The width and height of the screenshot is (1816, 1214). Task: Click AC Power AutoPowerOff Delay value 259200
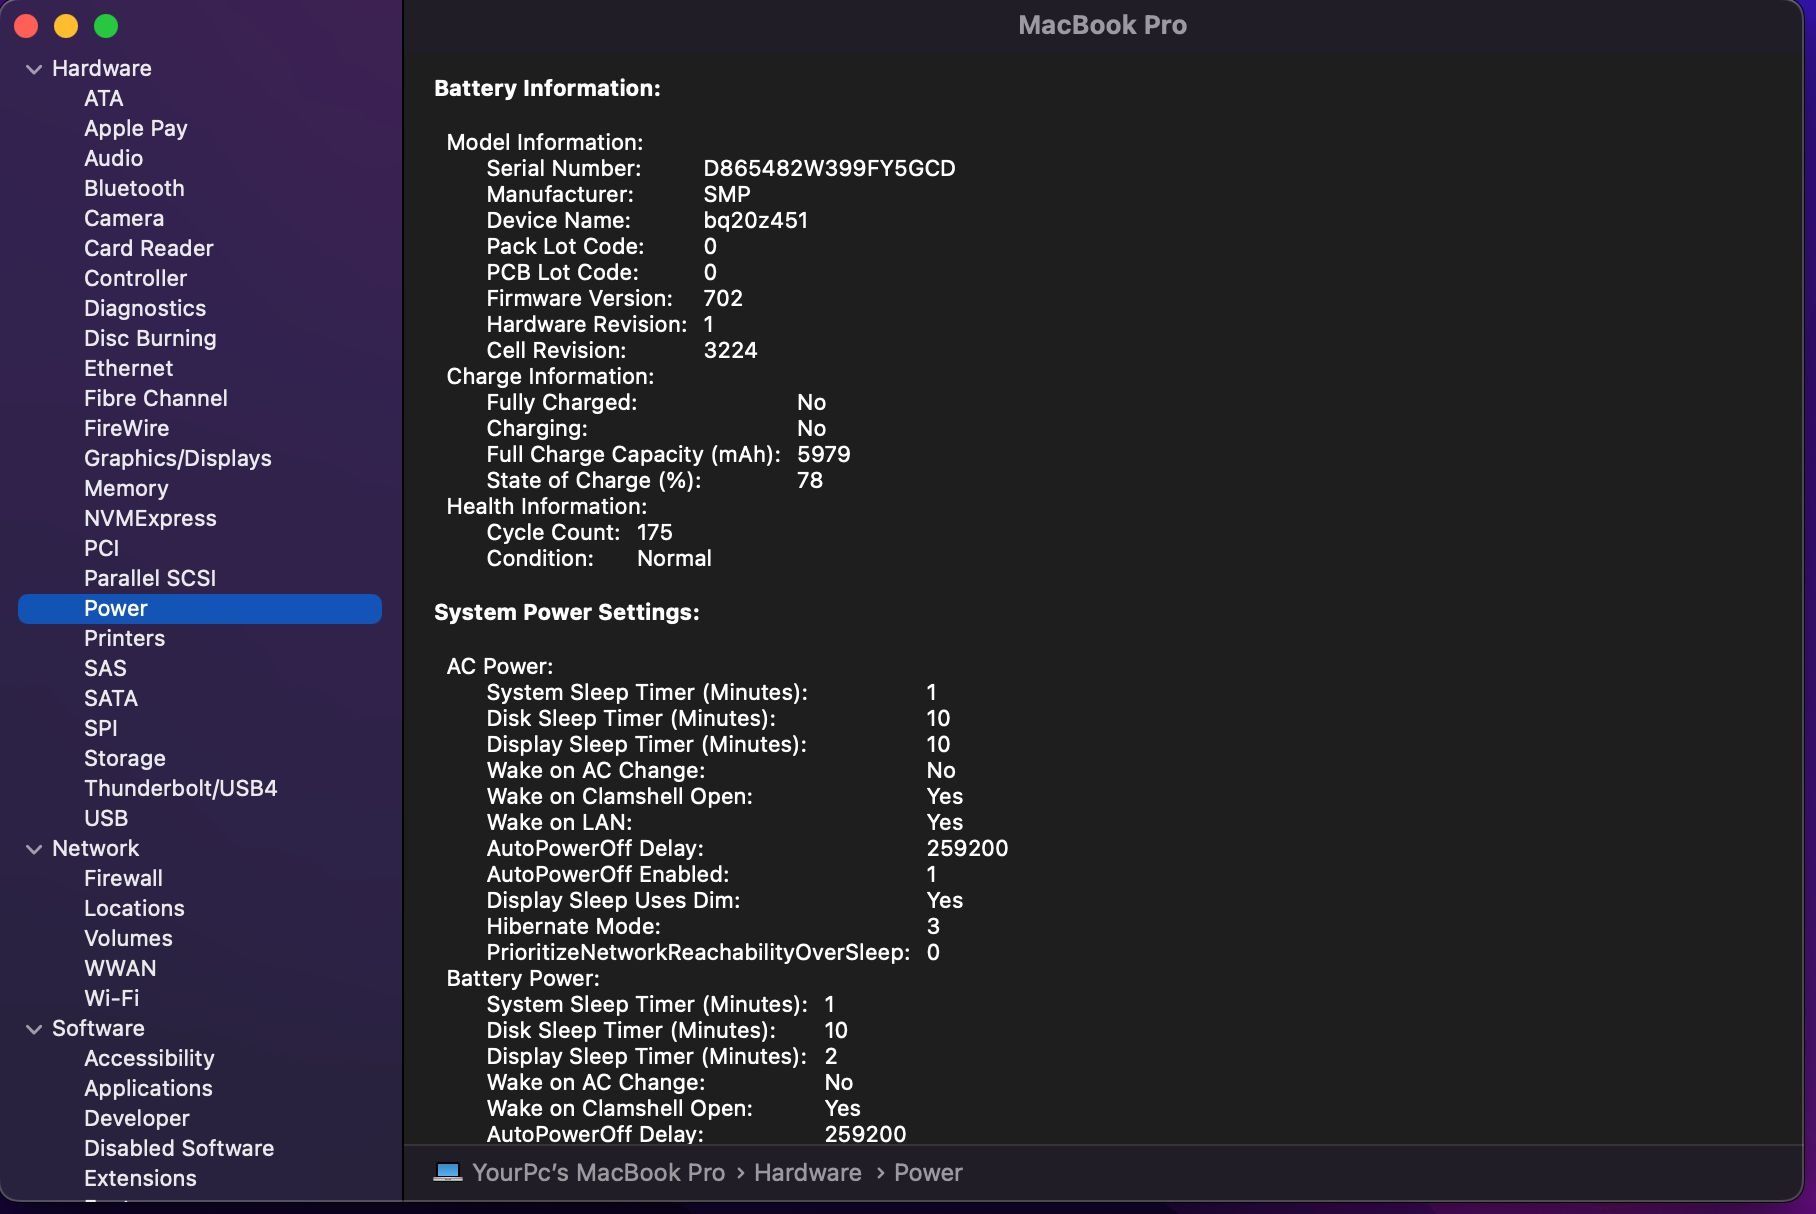pos(967,848)
